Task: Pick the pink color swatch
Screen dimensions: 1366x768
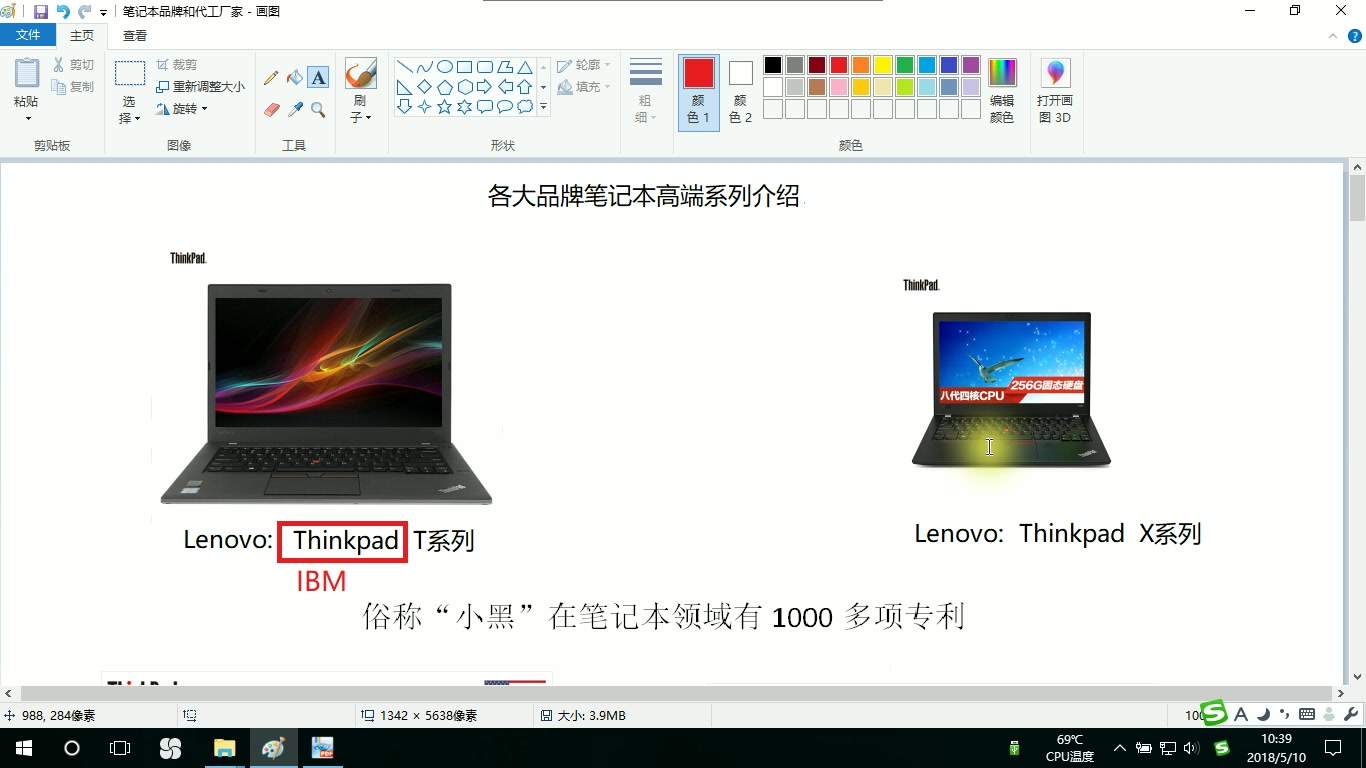Action: point(839,87)
